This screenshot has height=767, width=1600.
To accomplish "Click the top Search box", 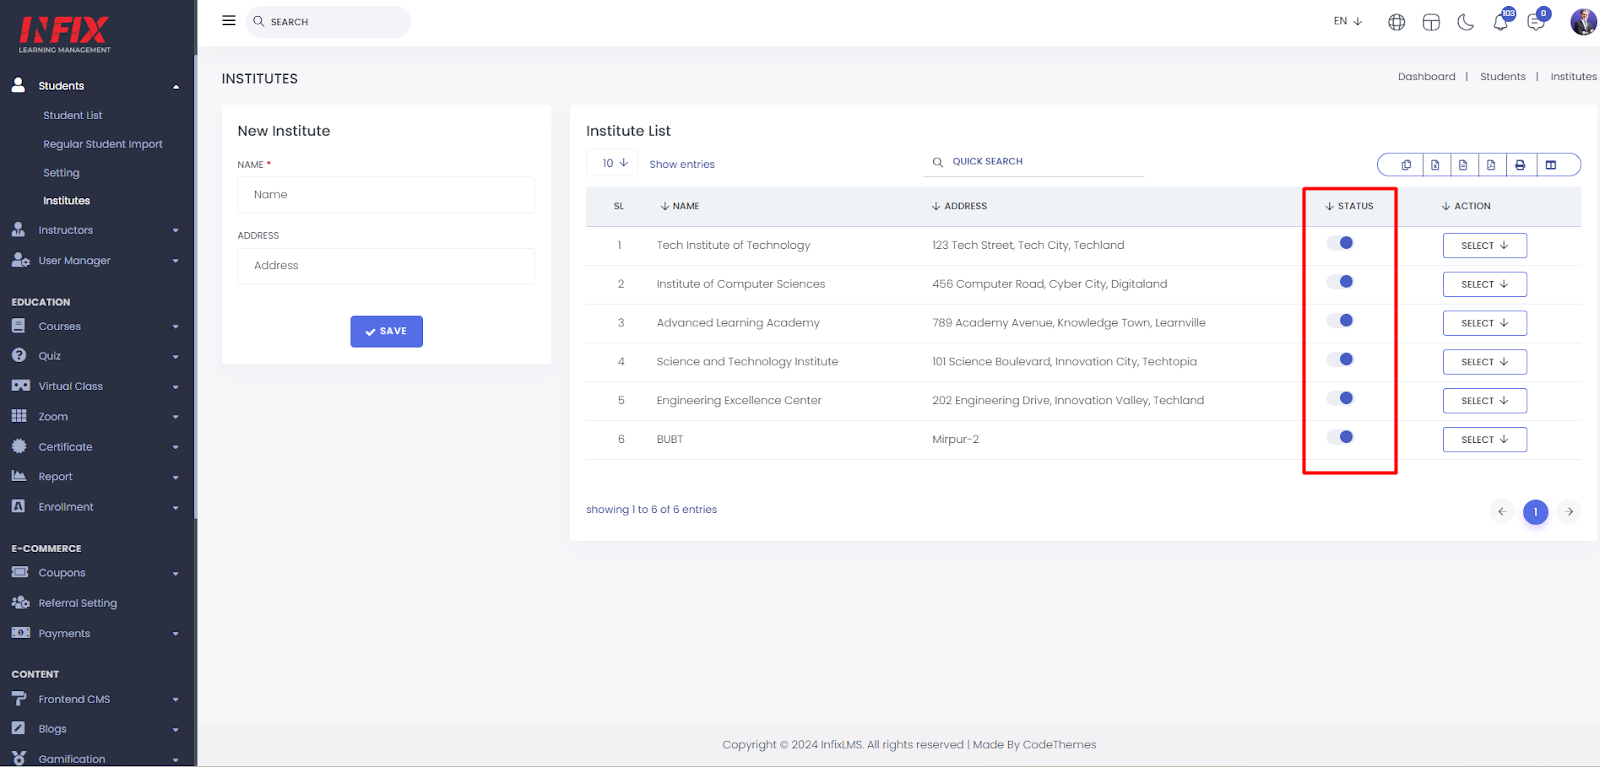I will (x=328, y=22).
